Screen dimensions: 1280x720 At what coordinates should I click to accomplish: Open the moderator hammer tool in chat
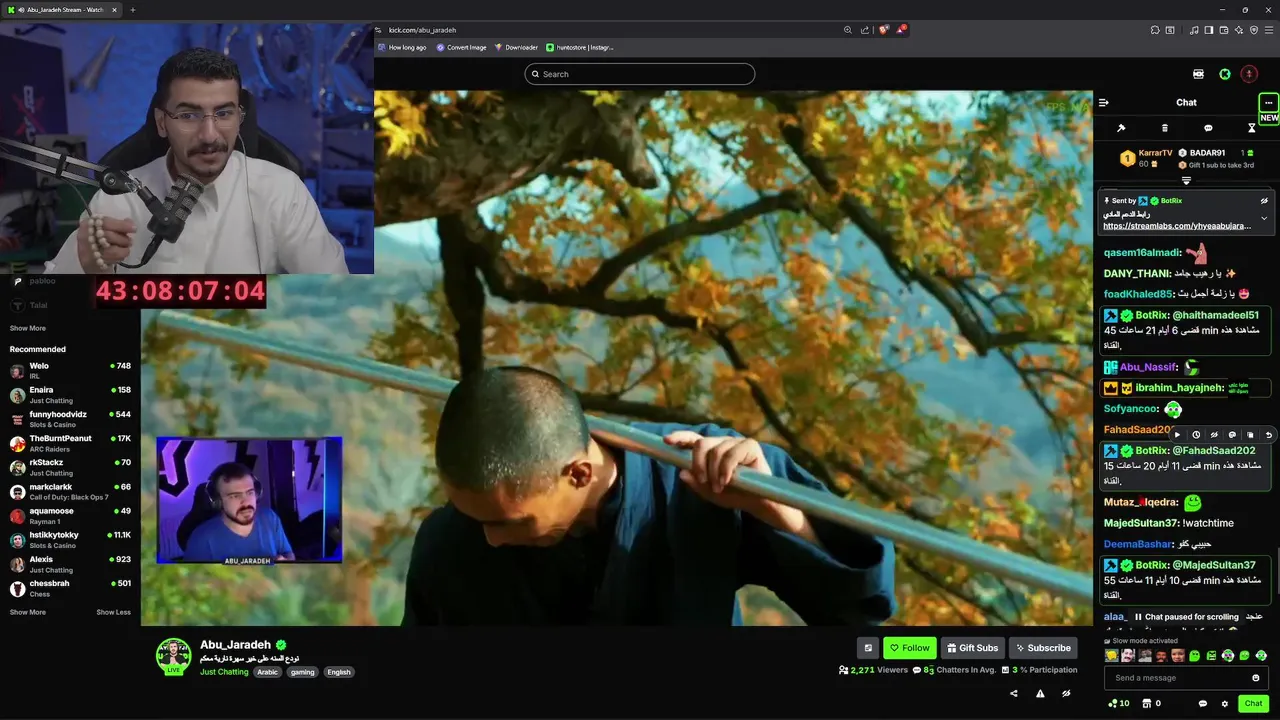coord(1121,128)
